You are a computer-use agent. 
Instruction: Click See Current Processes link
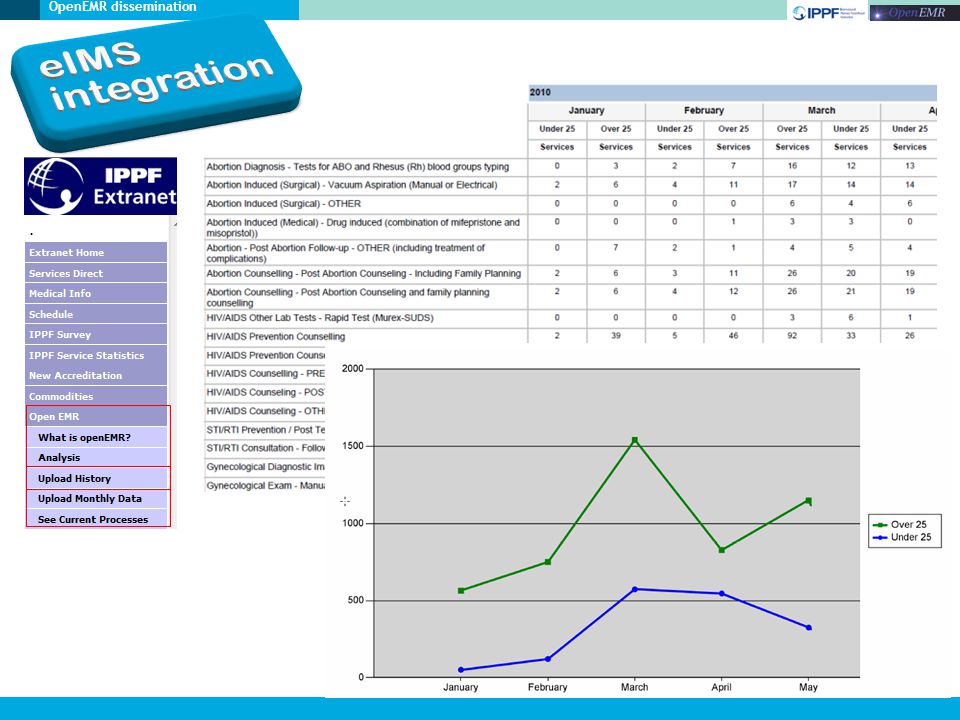coord(97,519)
